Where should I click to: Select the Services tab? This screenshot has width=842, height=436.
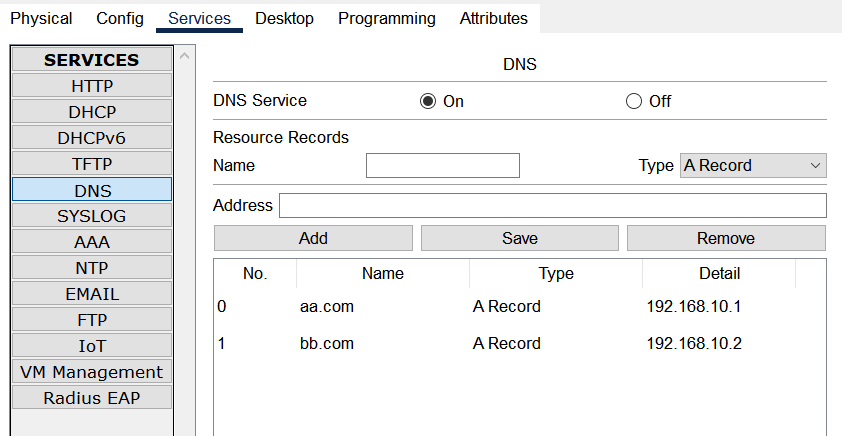point(199,18)
